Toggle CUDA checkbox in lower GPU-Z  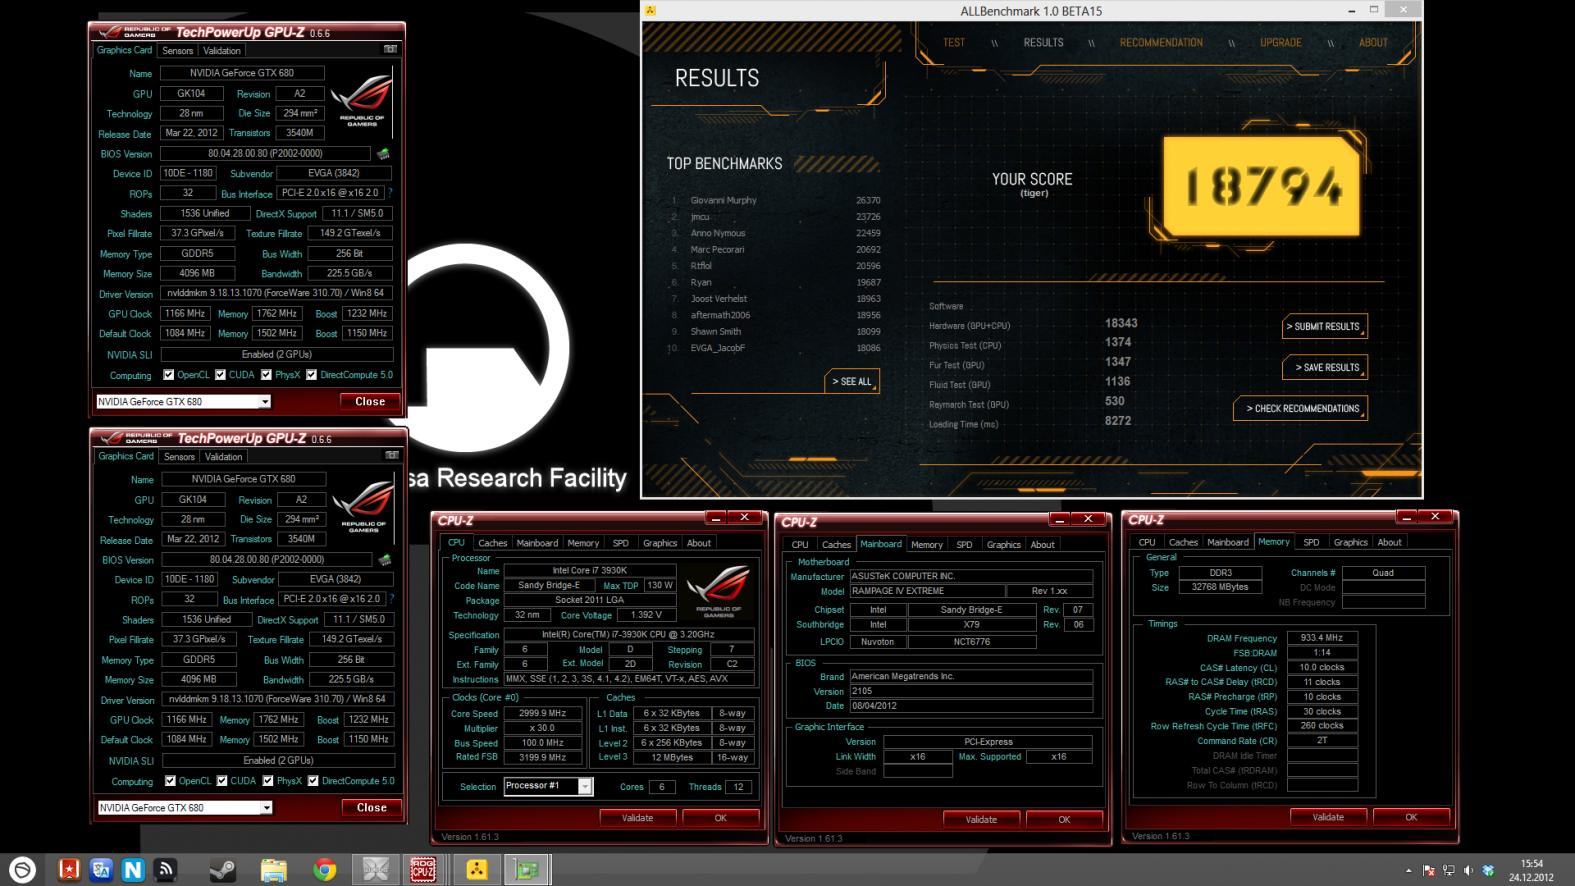[222, 781]
